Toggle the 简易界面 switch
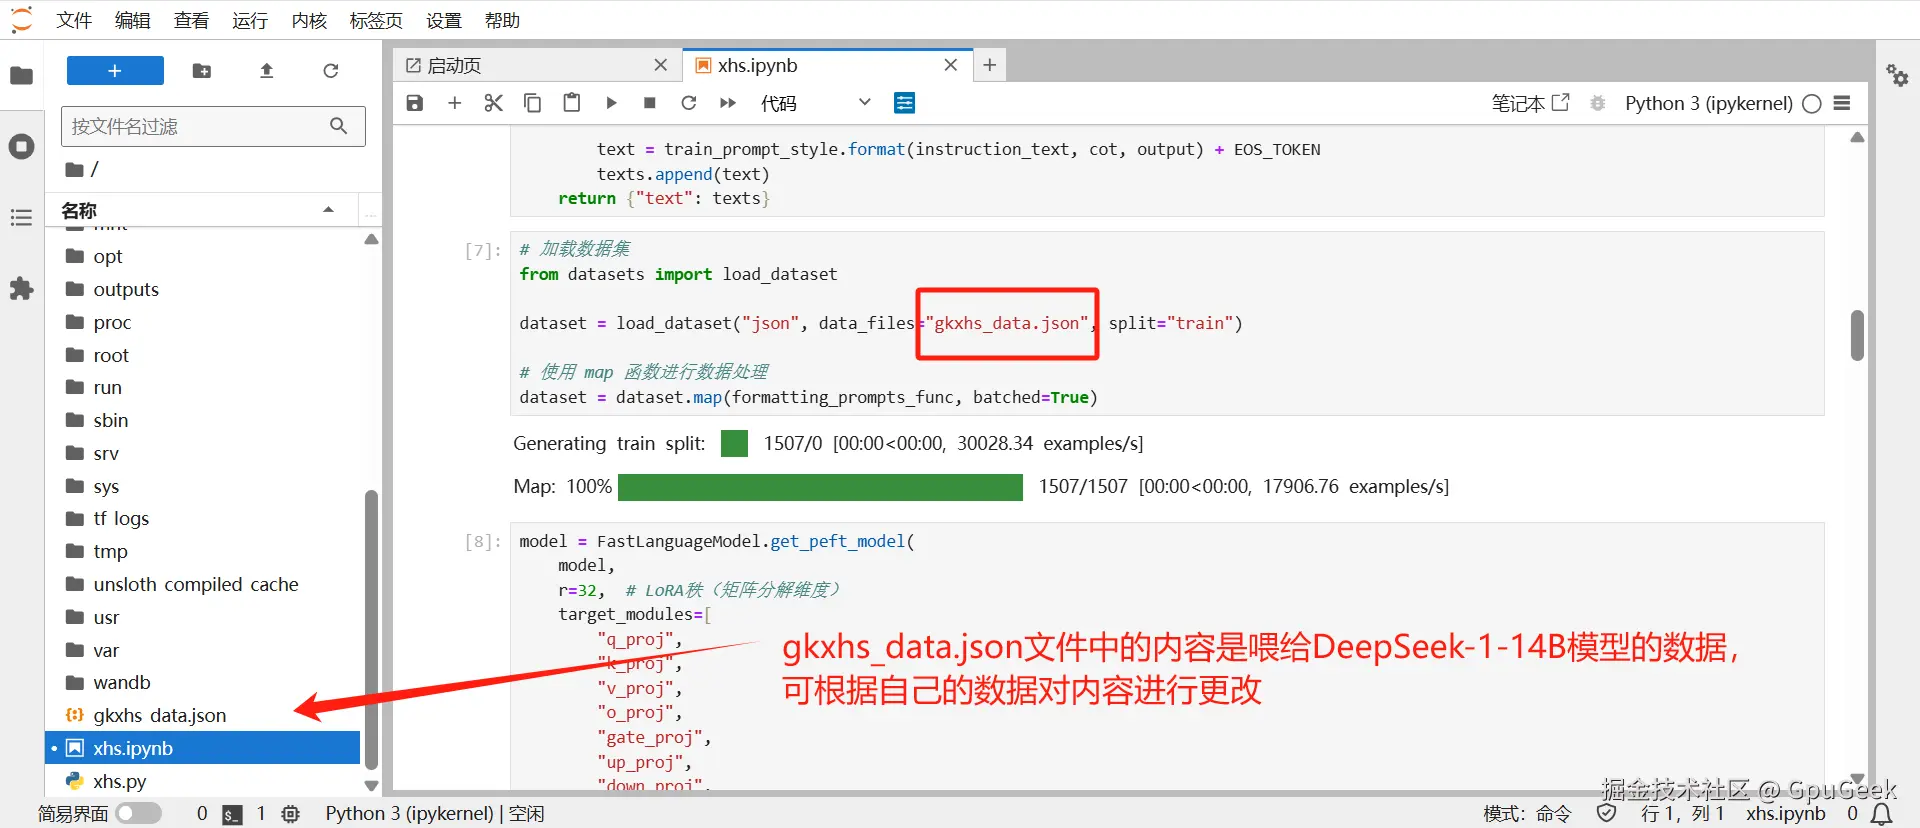This screenshot has height=828, width=1920. coord(139,814)
